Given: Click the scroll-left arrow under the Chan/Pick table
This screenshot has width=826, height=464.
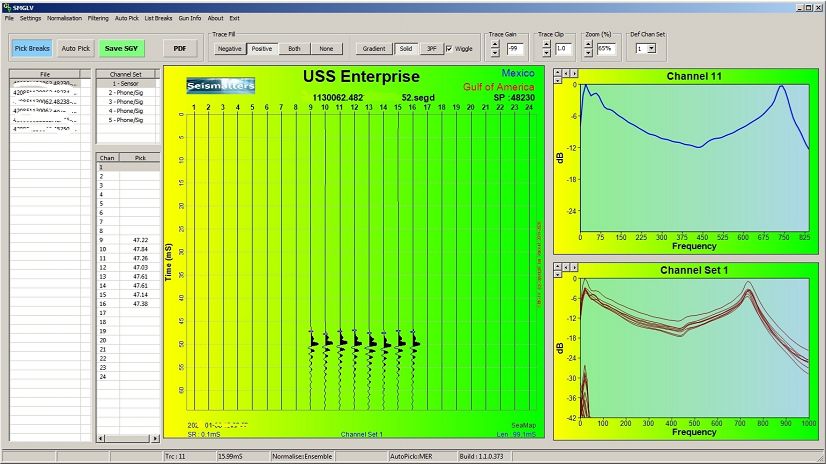Looking at the screenshot, I should (101, 438).
